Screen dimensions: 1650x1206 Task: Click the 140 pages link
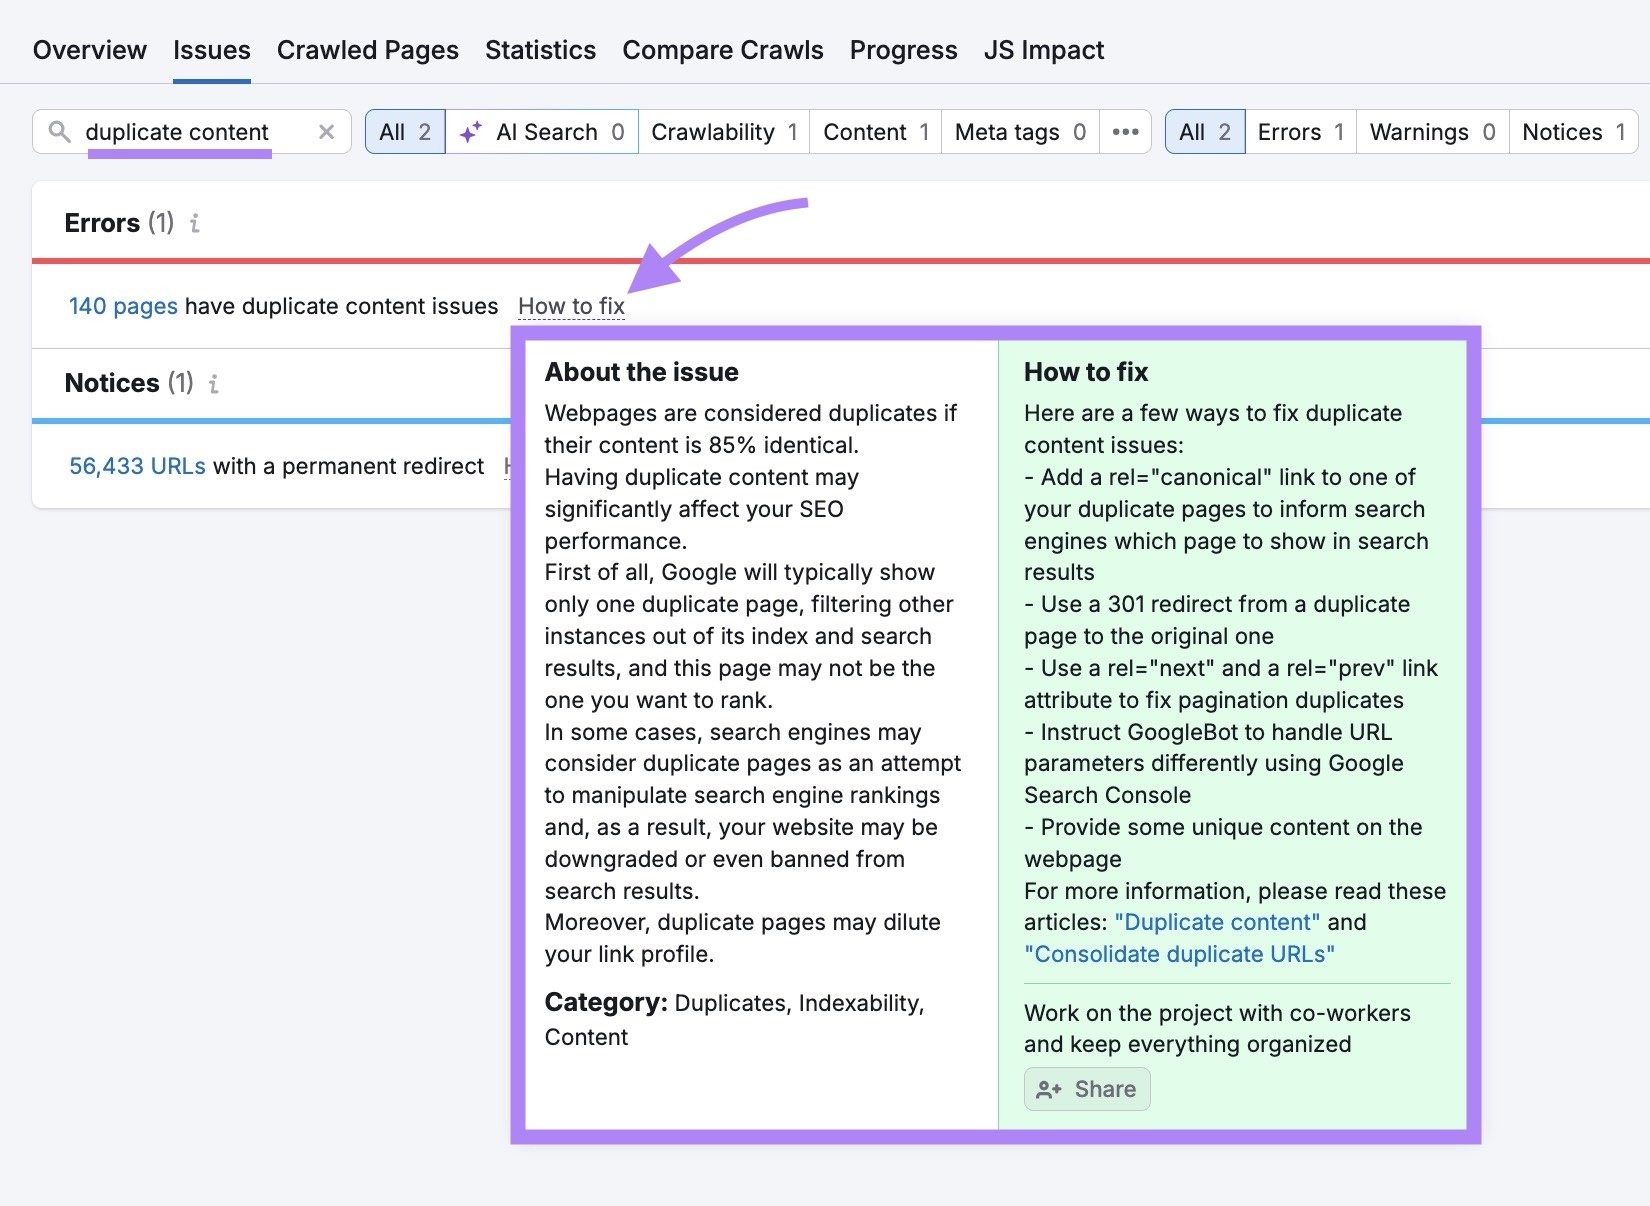click(123, 306)
